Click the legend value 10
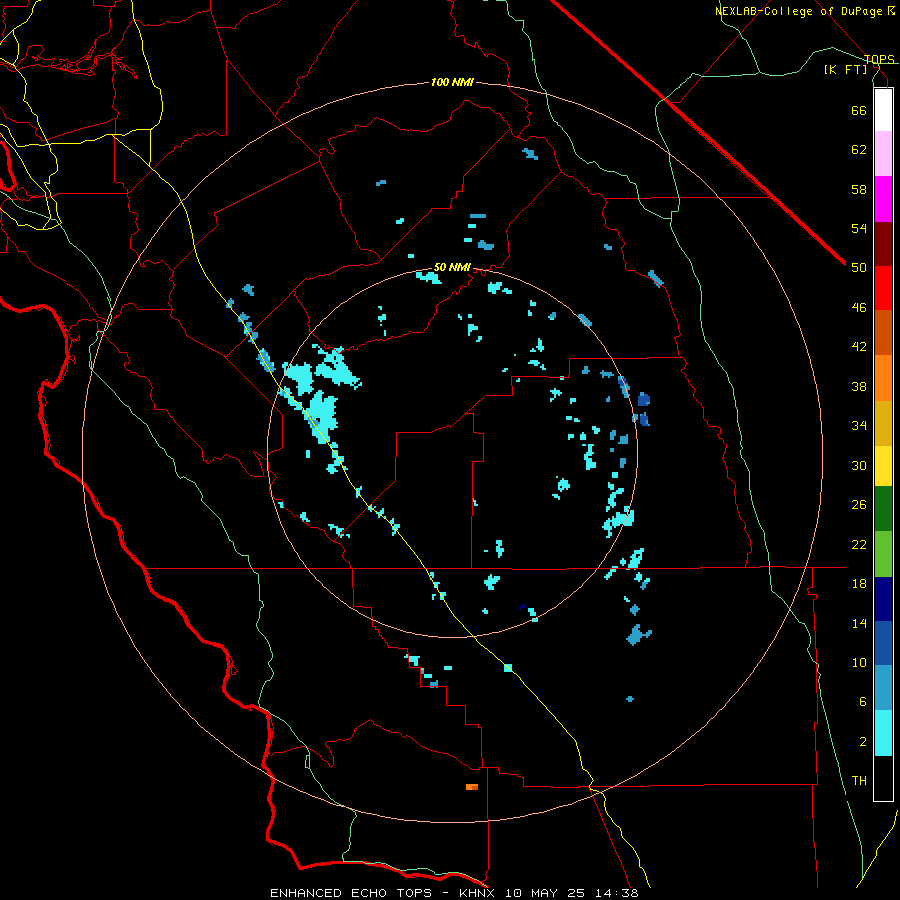 859,663
